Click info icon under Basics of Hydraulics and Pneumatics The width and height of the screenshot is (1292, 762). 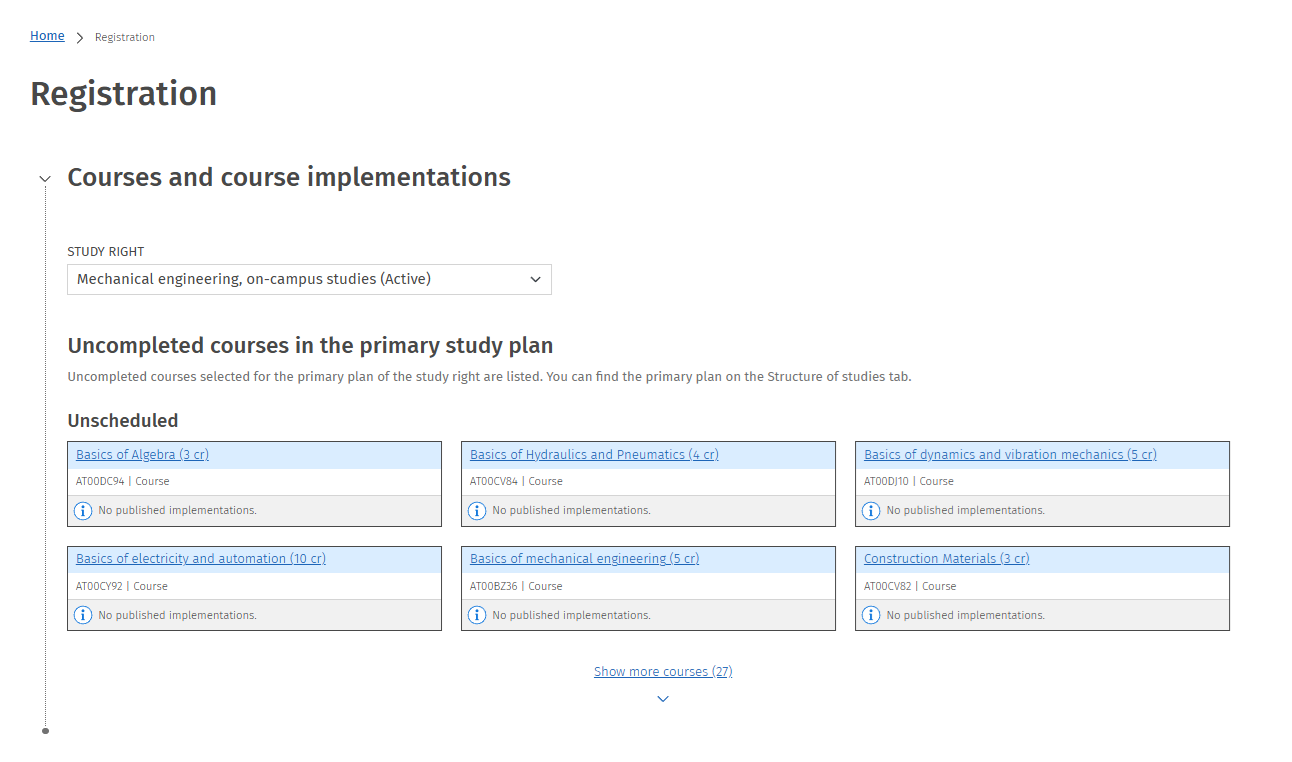click(478, 511)
